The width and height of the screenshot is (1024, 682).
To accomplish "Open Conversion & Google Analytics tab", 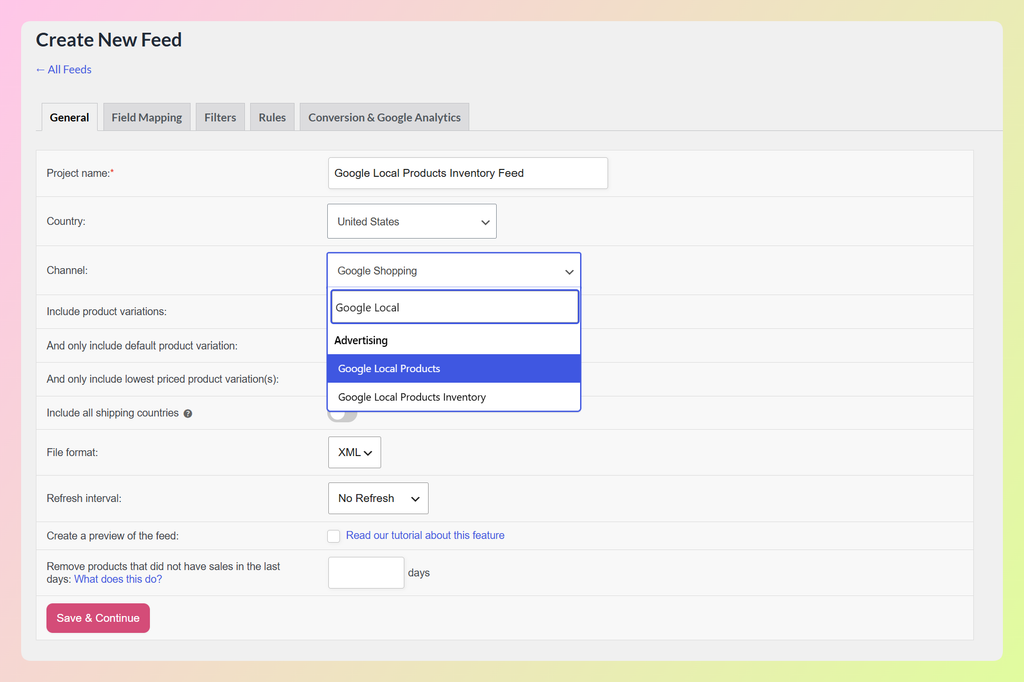I will 384,118.
